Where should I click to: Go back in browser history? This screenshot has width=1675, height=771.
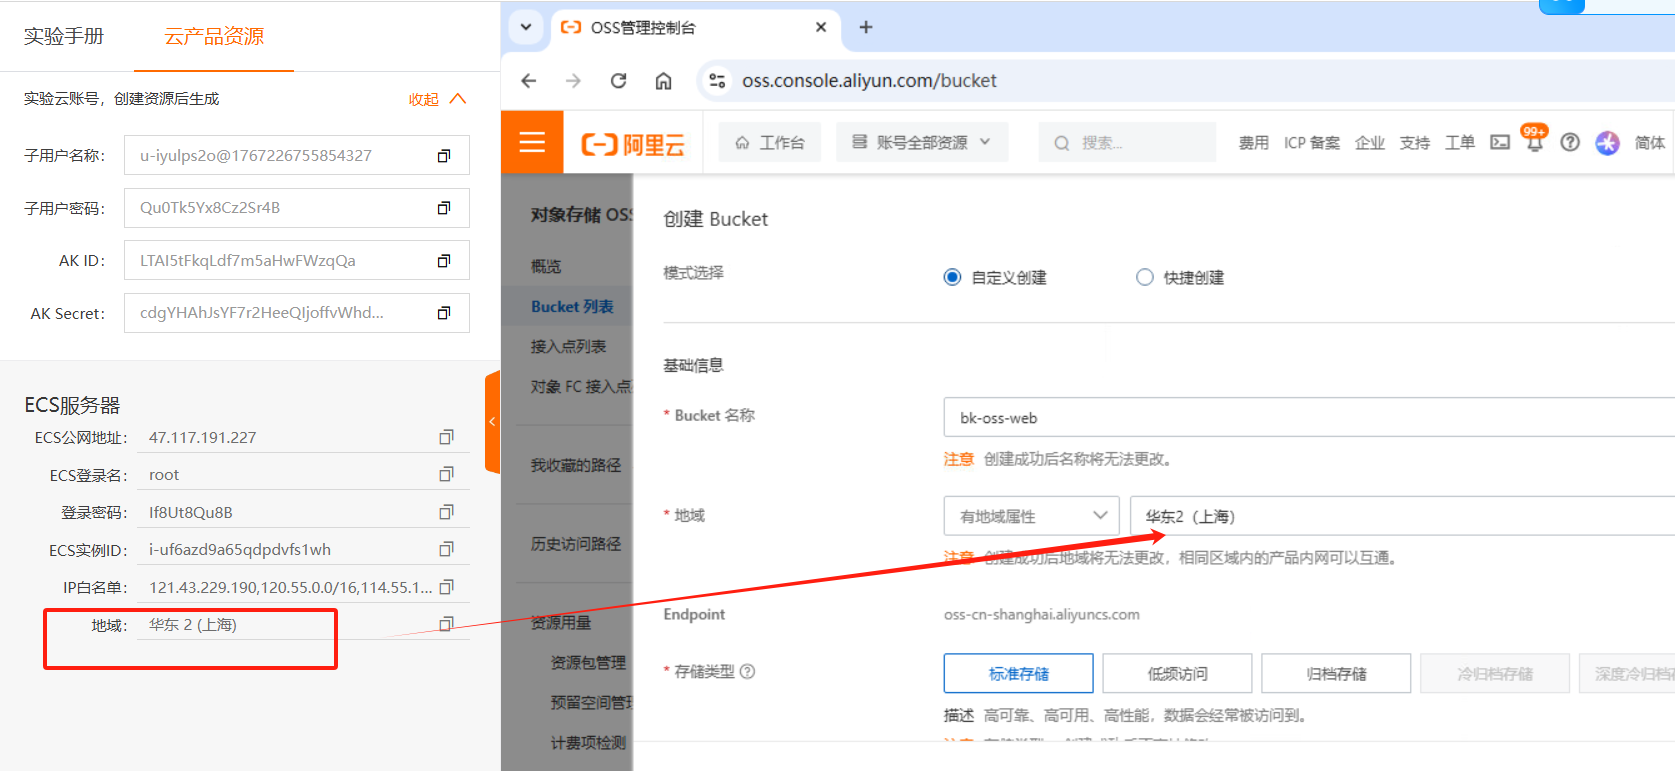[x=529, y=81]
